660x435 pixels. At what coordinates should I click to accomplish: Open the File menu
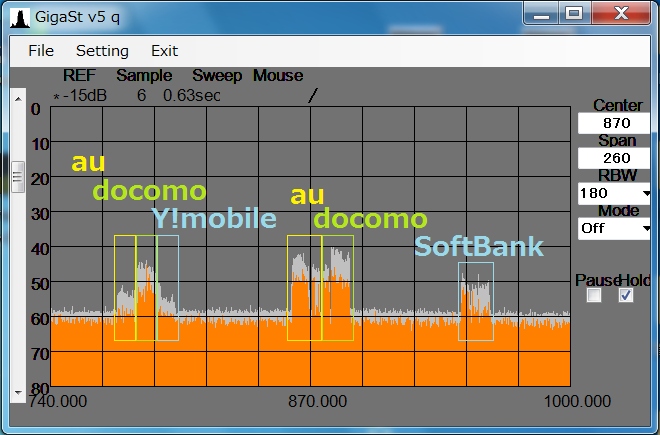[x=41, y=50]
